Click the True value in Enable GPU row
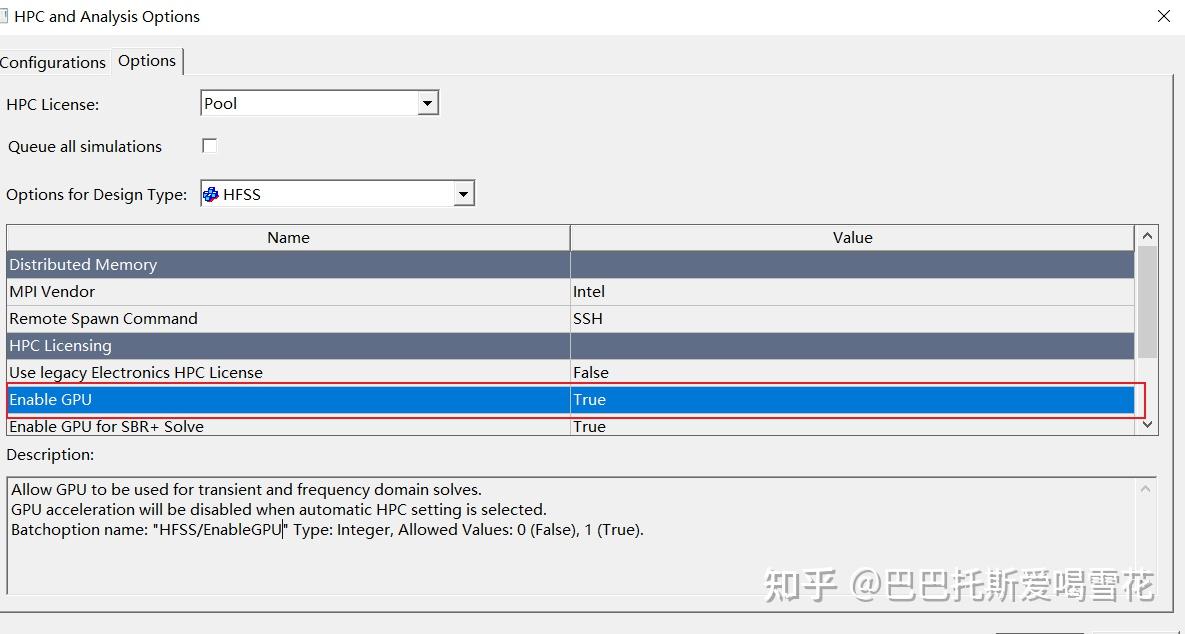This screenshot has height=634, width=1185. (x=852, y=400)
